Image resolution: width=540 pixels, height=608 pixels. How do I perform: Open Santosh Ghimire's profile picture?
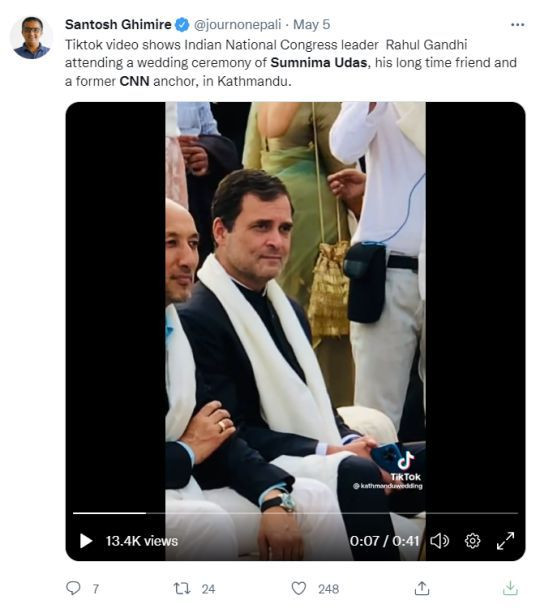[x=31, y=38]
